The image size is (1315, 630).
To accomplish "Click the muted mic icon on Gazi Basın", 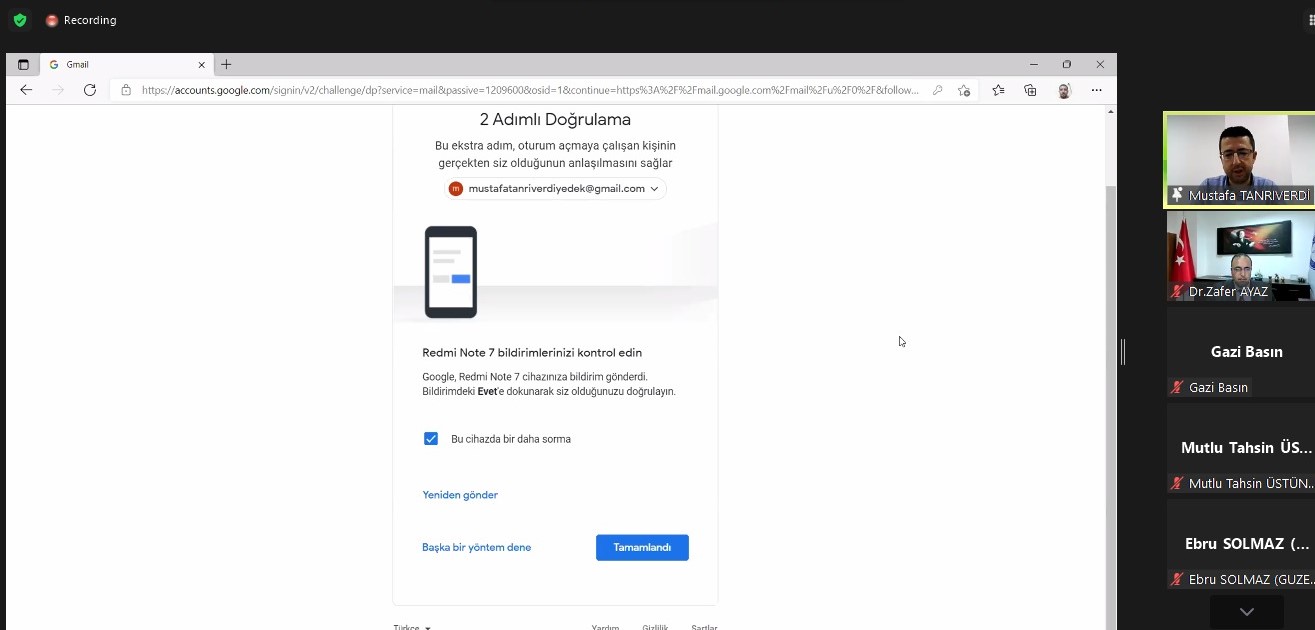I will pos(1177,387).
